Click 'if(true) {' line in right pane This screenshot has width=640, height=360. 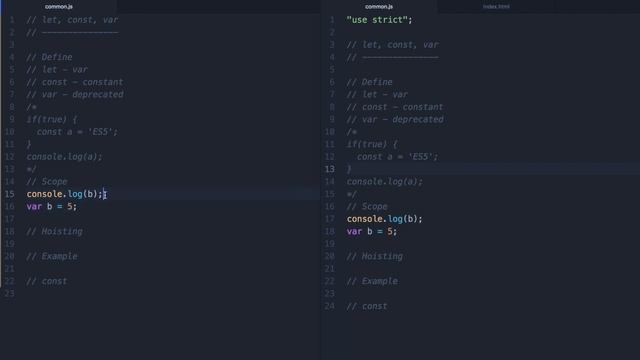point(372,144)
